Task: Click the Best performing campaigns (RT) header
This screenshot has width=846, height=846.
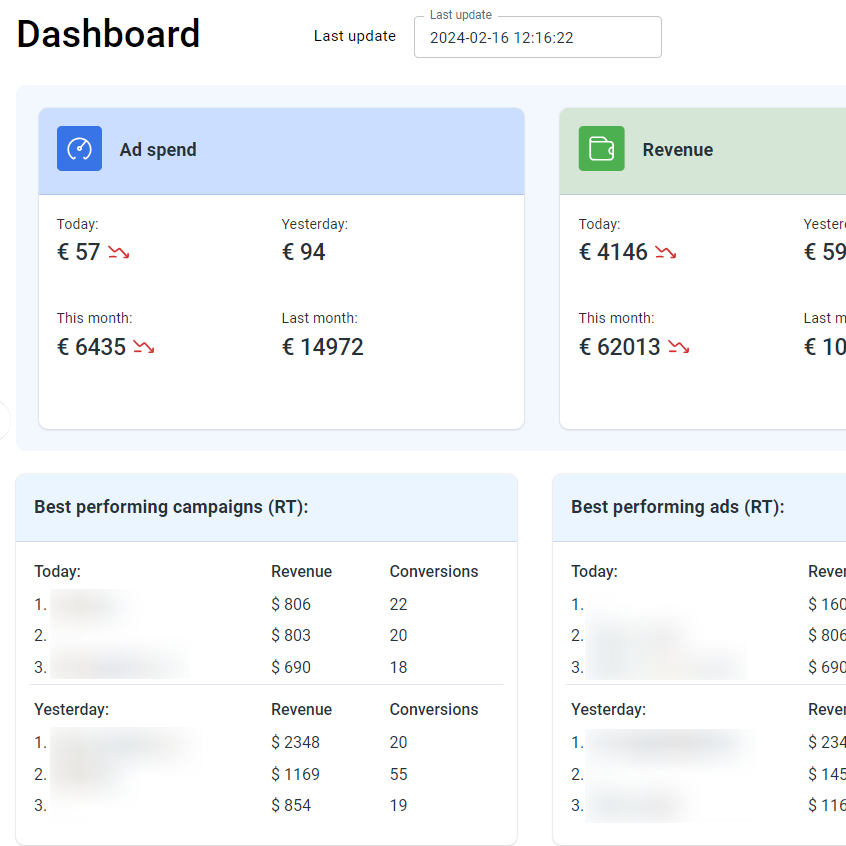Action: [171, 507]
